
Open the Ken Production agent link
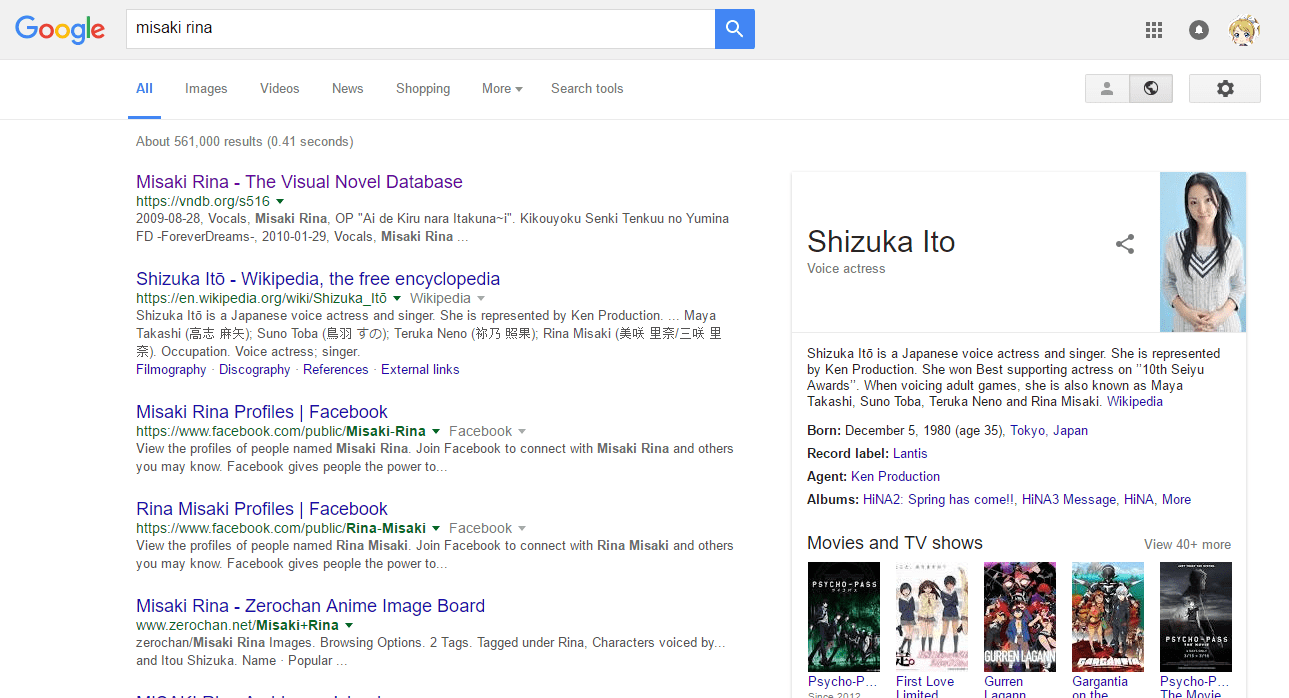896,477
